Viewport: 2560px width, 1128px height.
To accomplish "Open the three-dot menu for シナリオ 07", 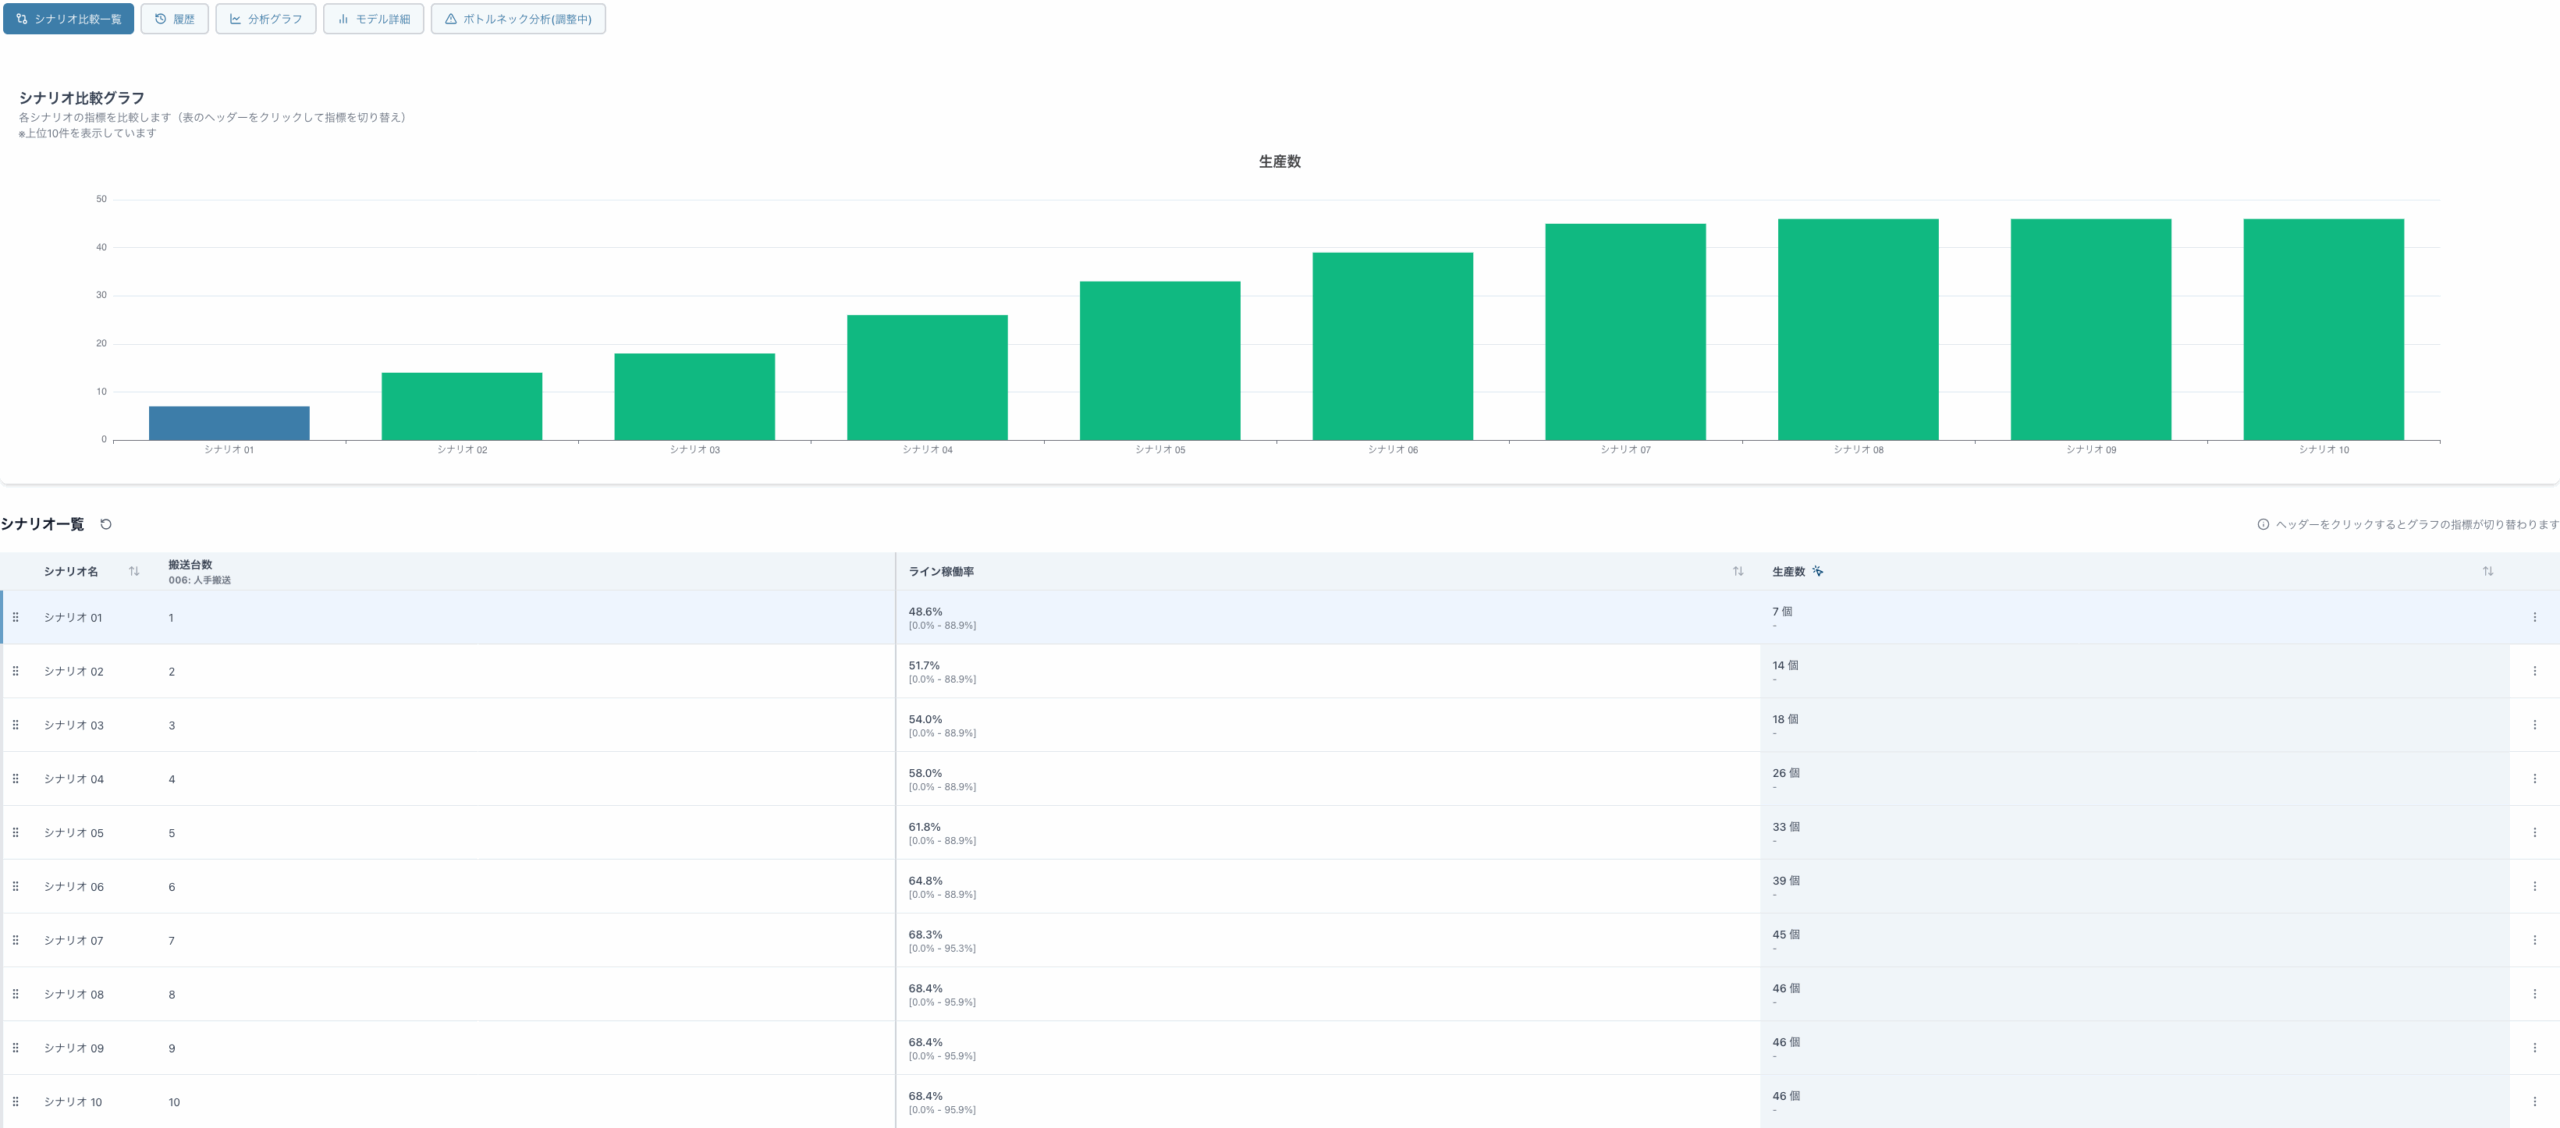I will (2534, 940).
